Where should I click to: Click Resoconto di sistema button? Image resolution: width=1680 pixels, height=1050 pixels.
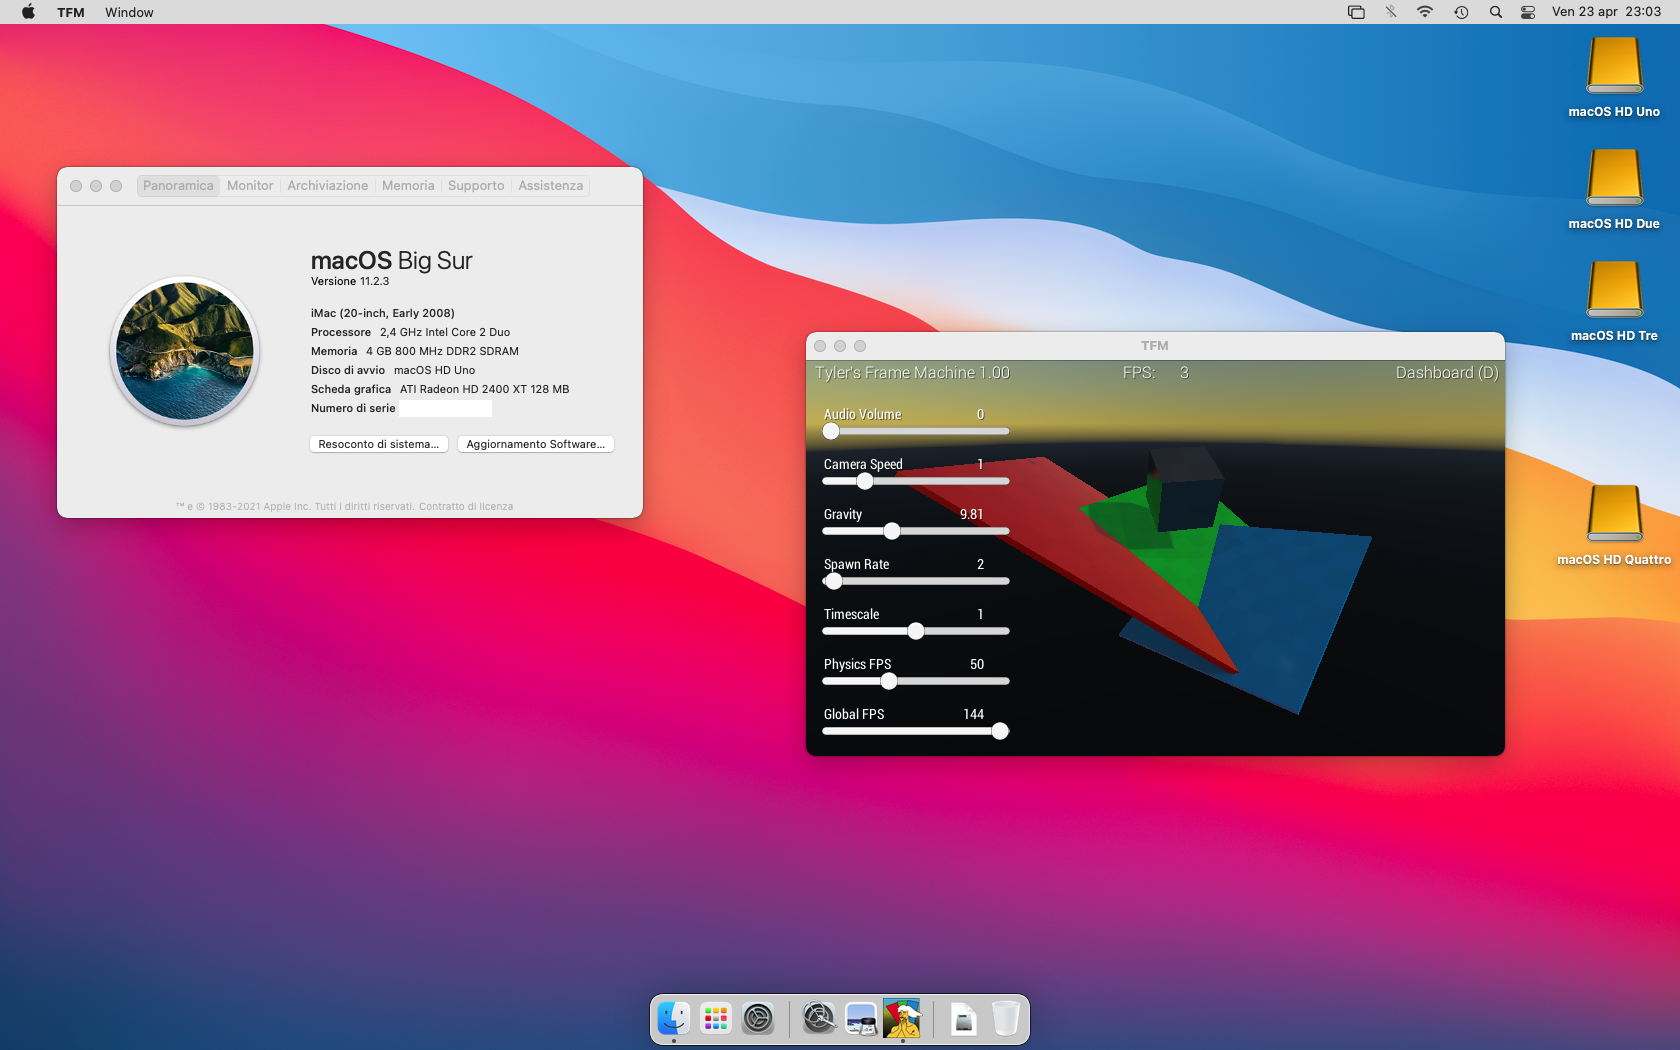(378, 444)
